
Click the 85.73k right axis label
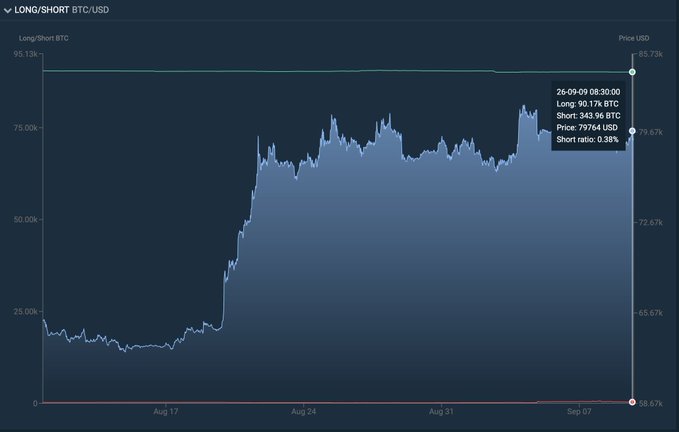pyautogui.click(x=650, y=54)
